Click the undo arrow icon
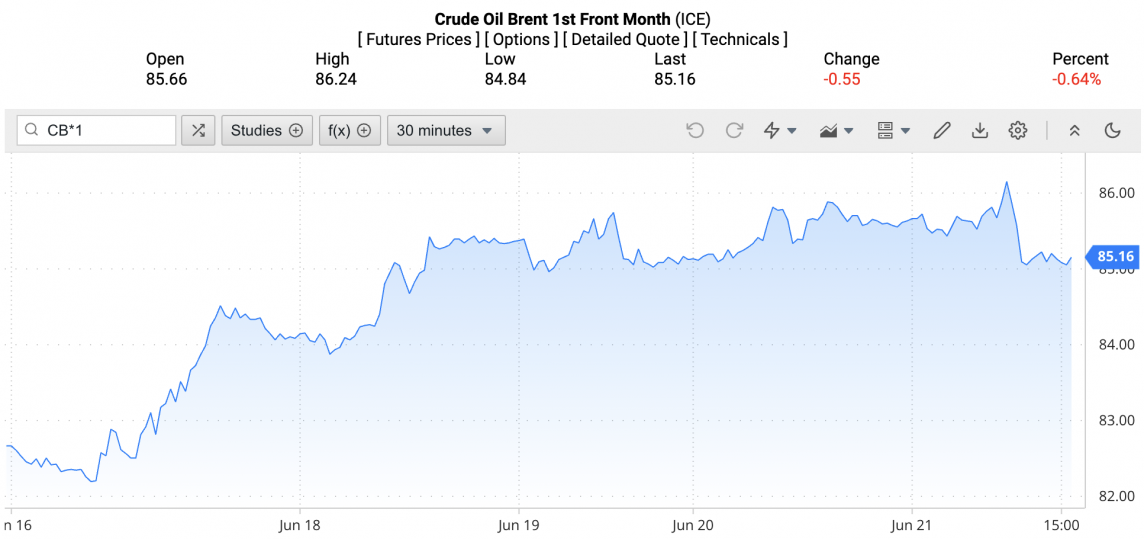 point(695,130)
